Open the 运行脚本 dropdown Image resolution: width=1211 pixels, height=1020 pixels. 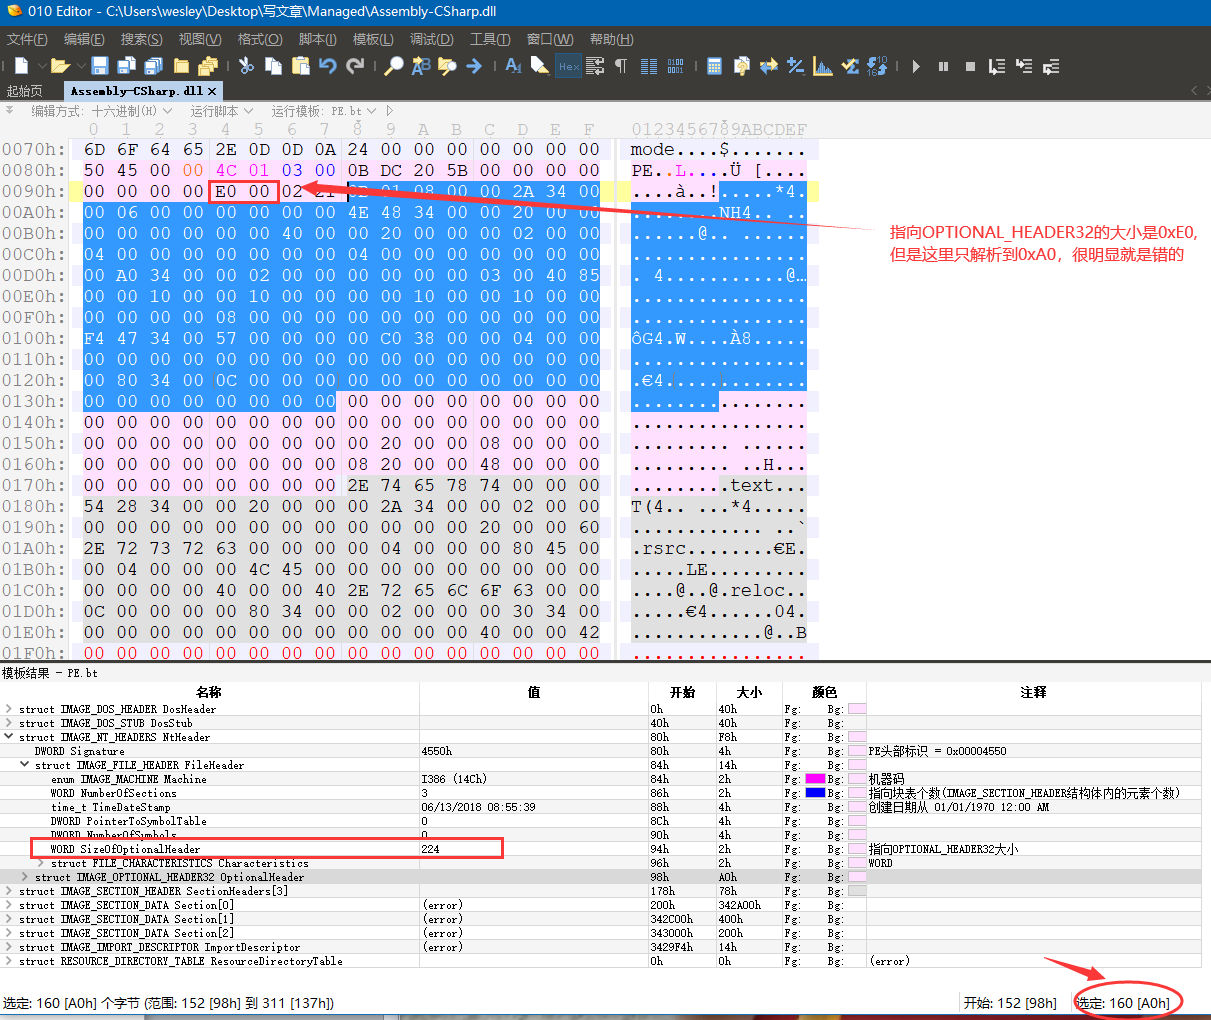pyautogui.click(x=221, y=111)
